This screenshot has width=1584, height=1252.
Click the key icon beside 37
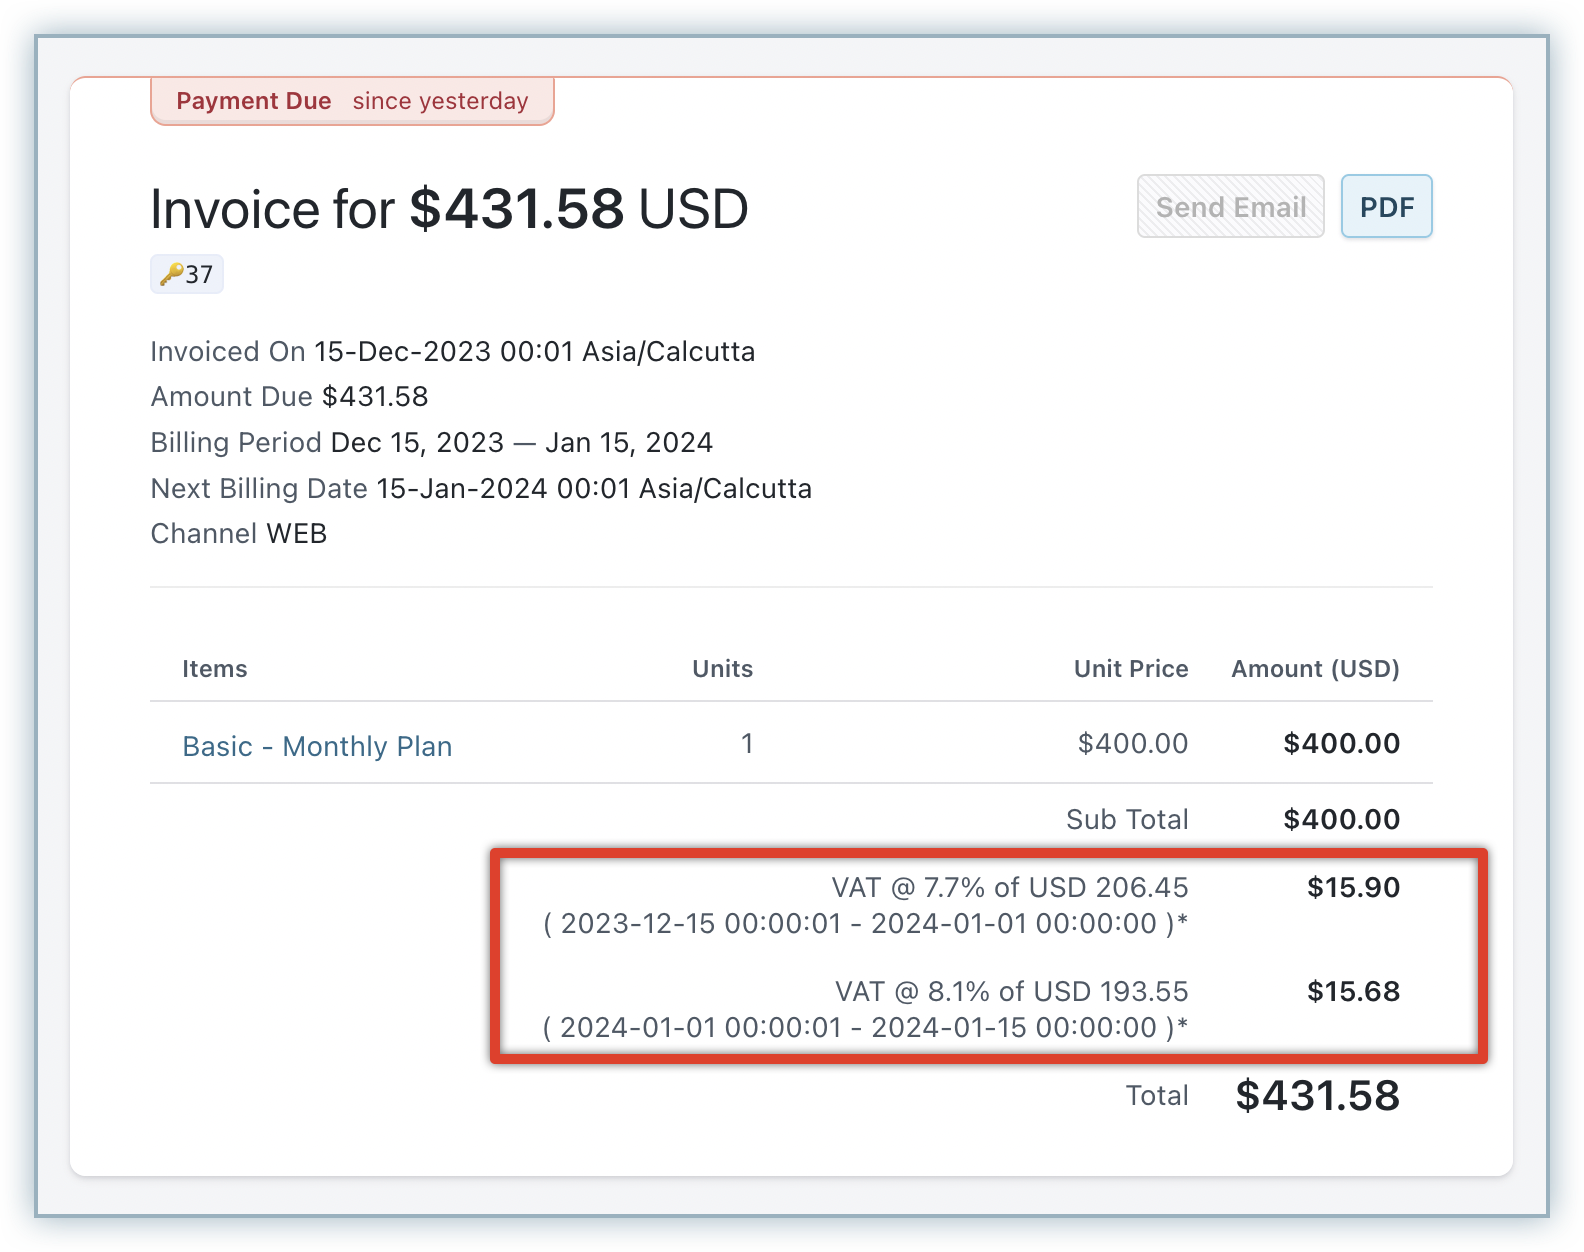(x=172, y=275)
